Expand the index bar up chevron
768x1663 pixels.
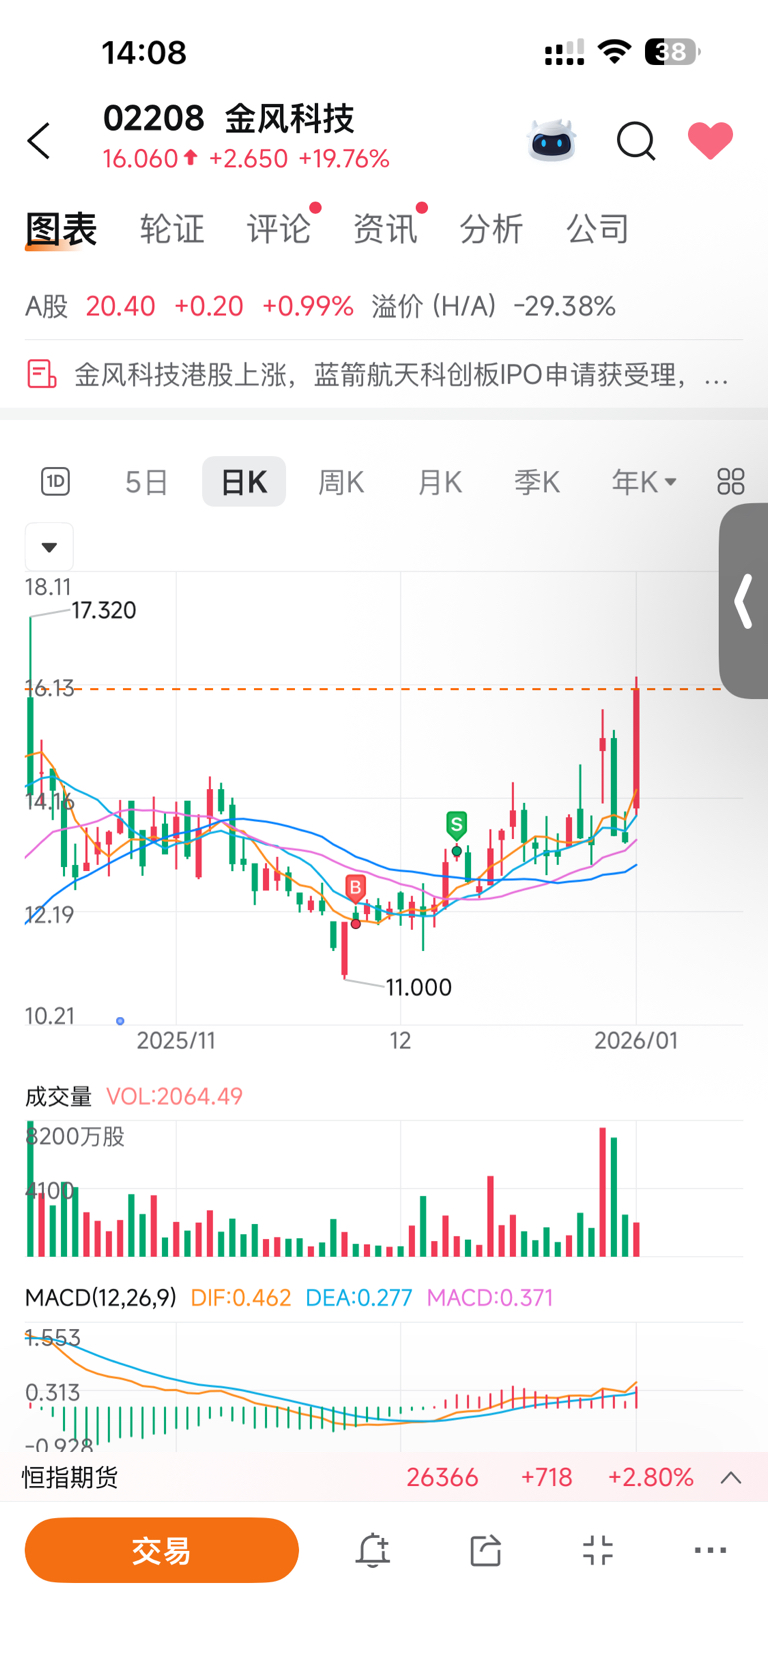point(731,1478)
